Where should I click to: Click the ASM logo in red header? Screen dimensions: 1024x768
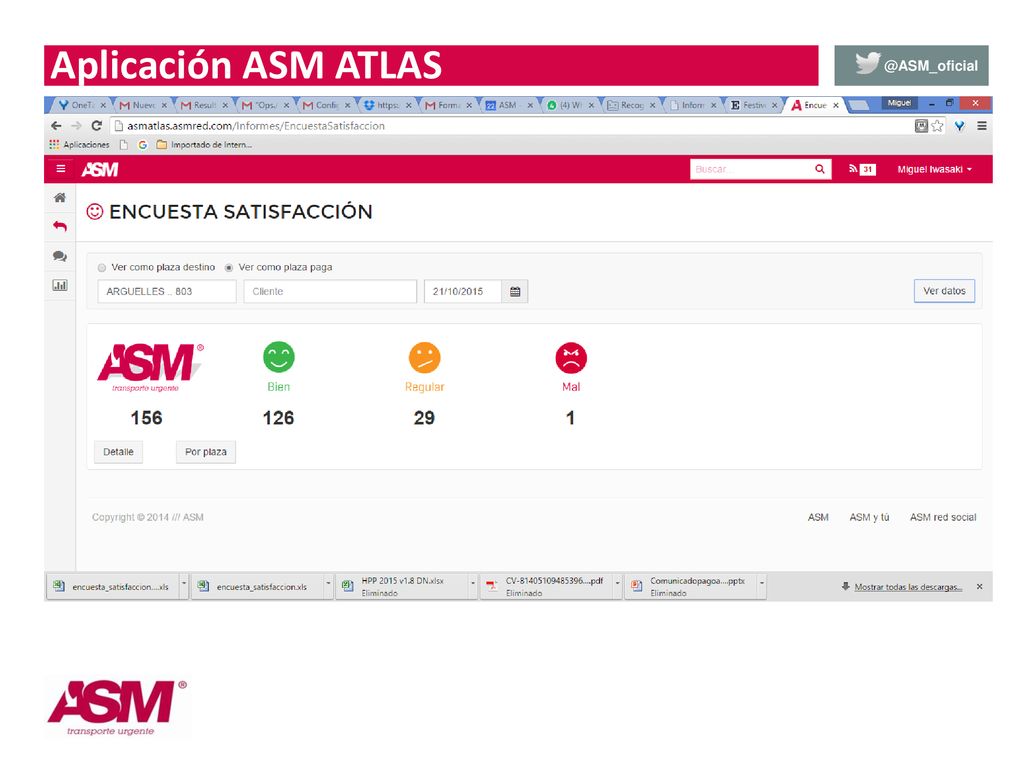coord(100,170)
